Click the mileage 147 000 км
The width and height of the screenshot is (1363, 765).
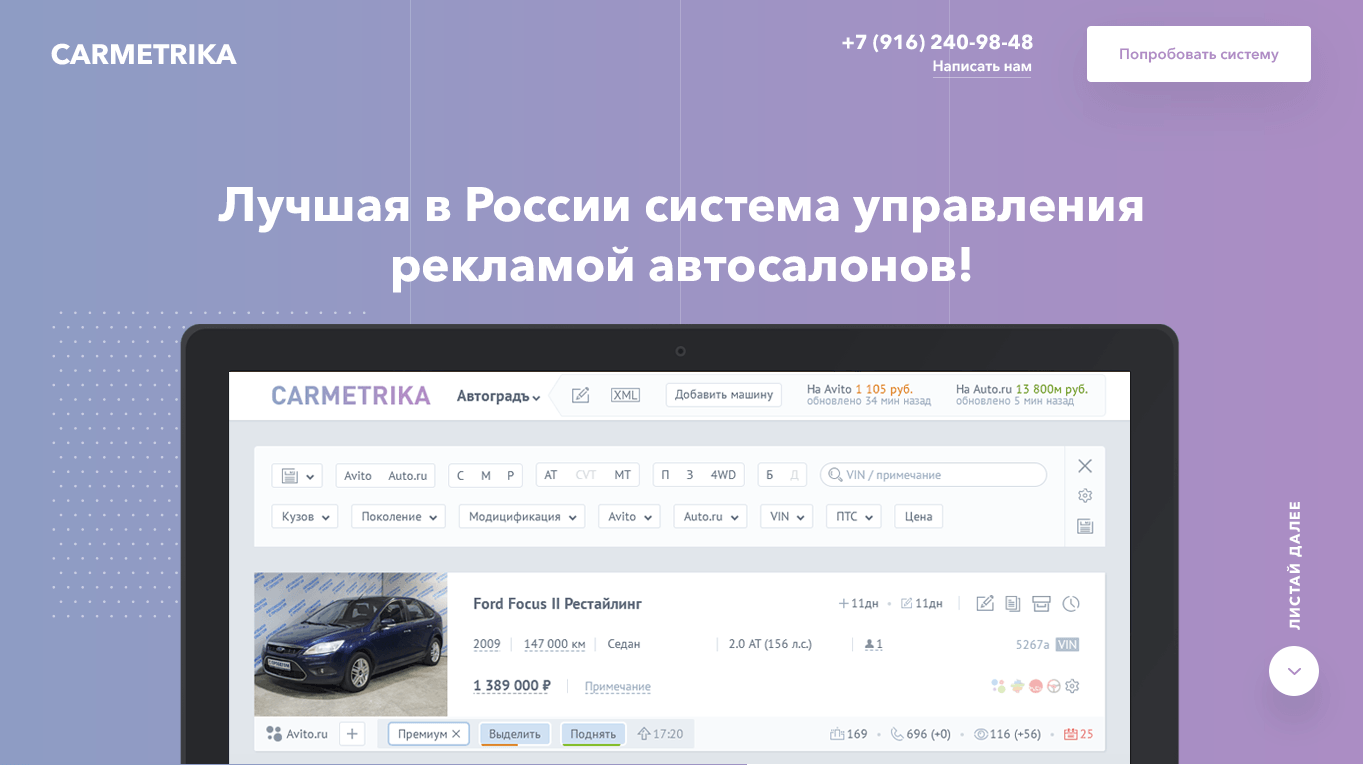[554, 645]
